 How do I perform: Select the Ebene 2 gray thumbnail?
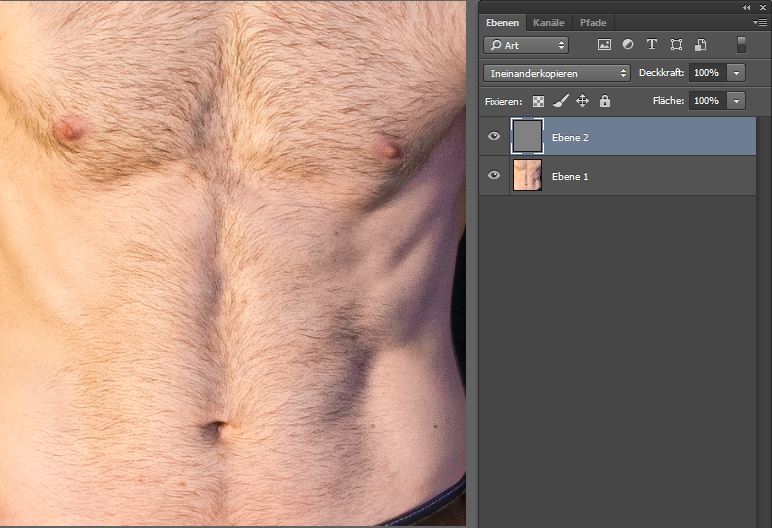click(527, 136)
